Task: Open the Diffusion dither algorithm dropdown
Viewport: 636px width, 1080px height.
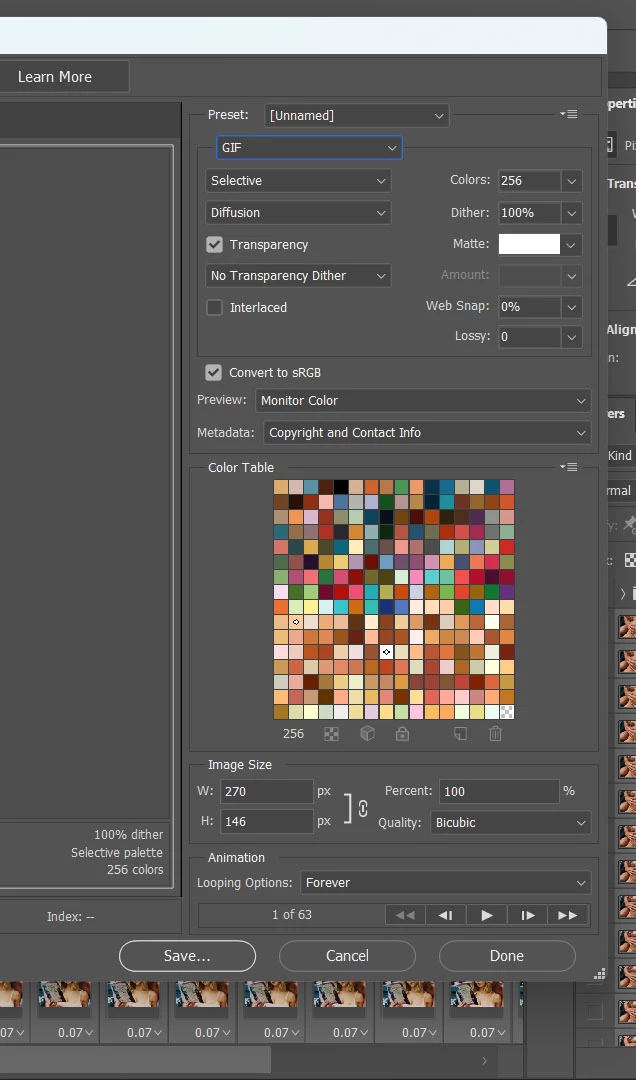Action: click(298, 213)
